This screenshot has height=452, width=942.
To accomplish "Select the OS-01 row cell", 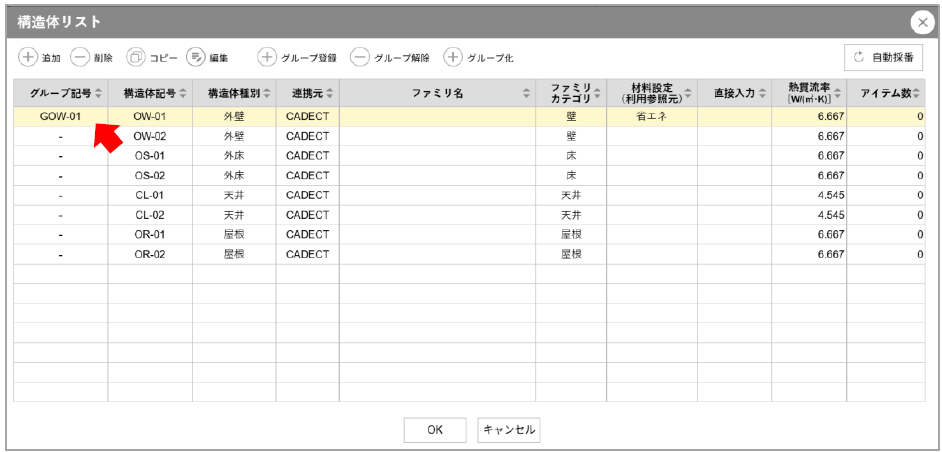I will [150, 155].
